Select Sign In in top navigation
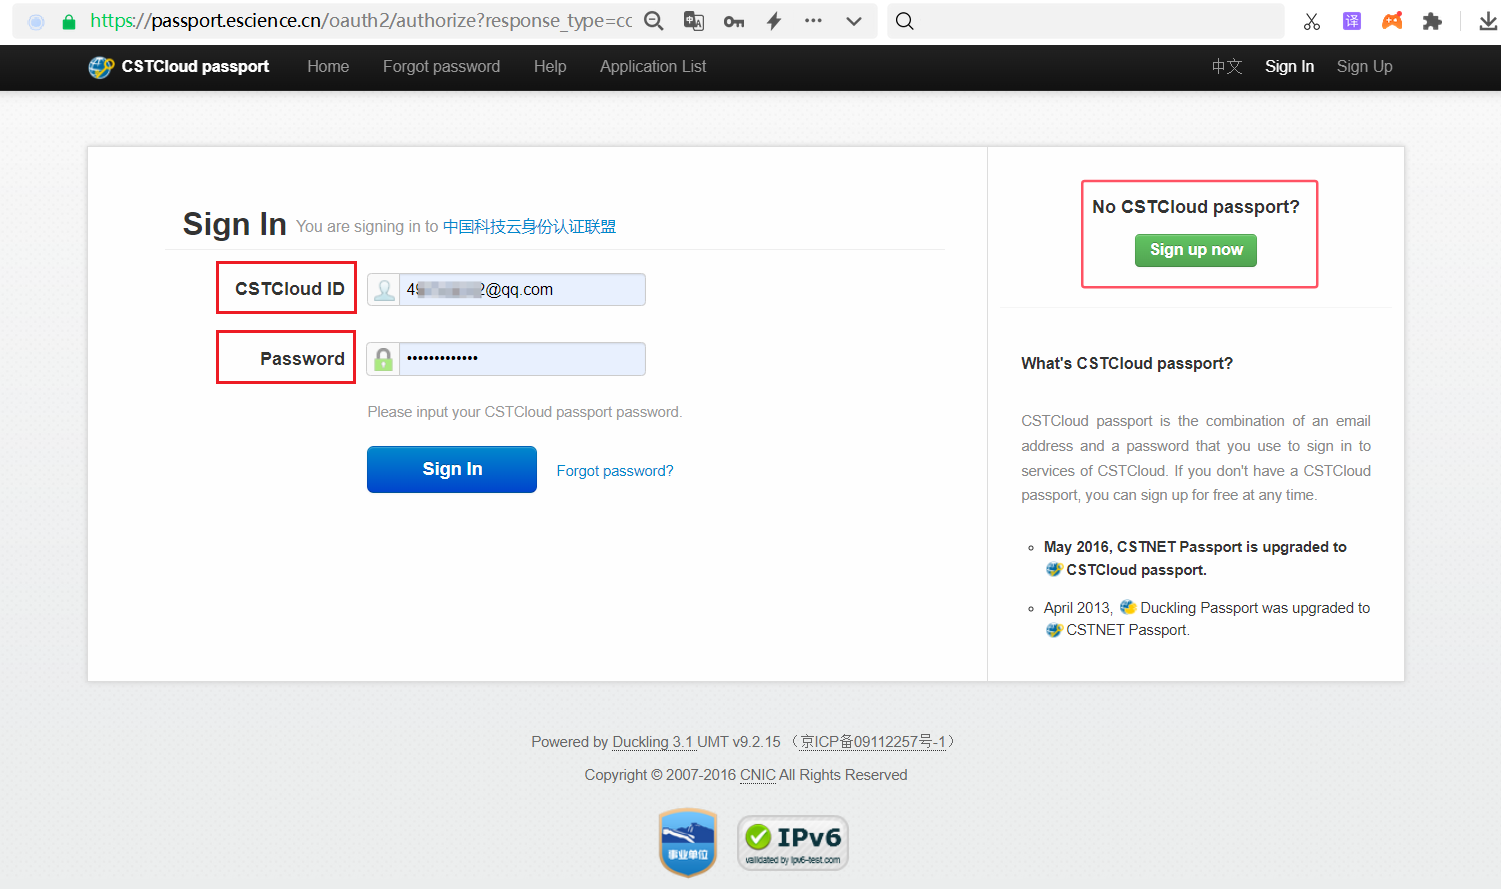1501x889 pixels. [1289, 66]
